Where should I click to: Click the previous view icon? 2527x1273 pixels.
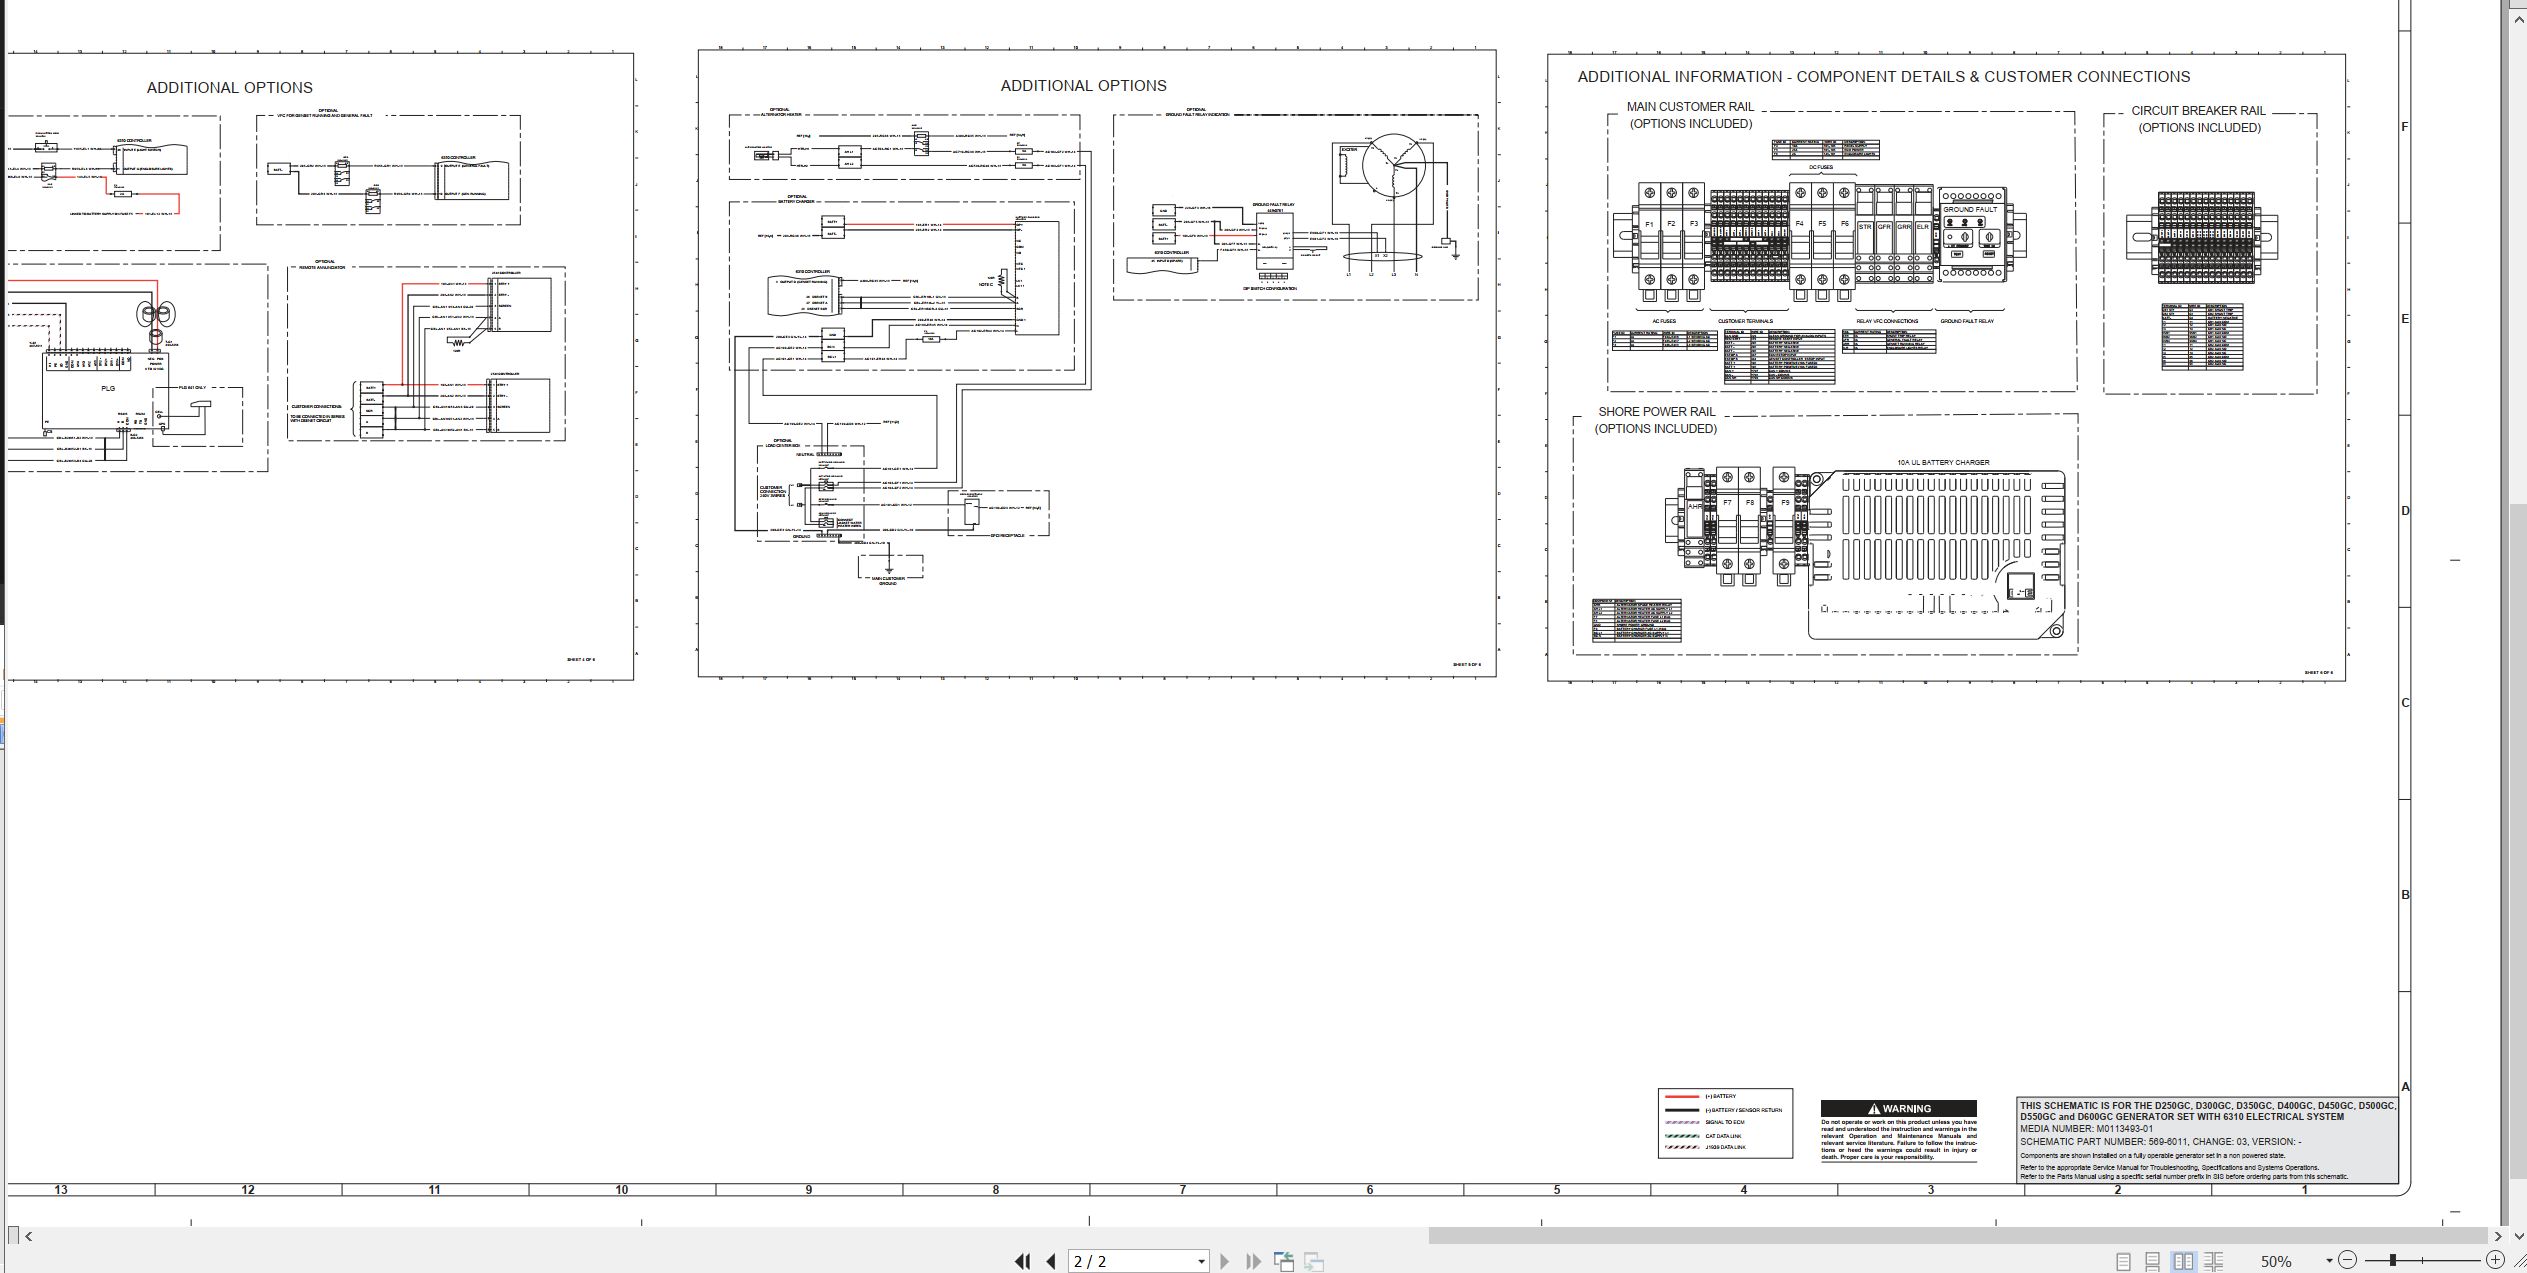coord(1284,1262)
